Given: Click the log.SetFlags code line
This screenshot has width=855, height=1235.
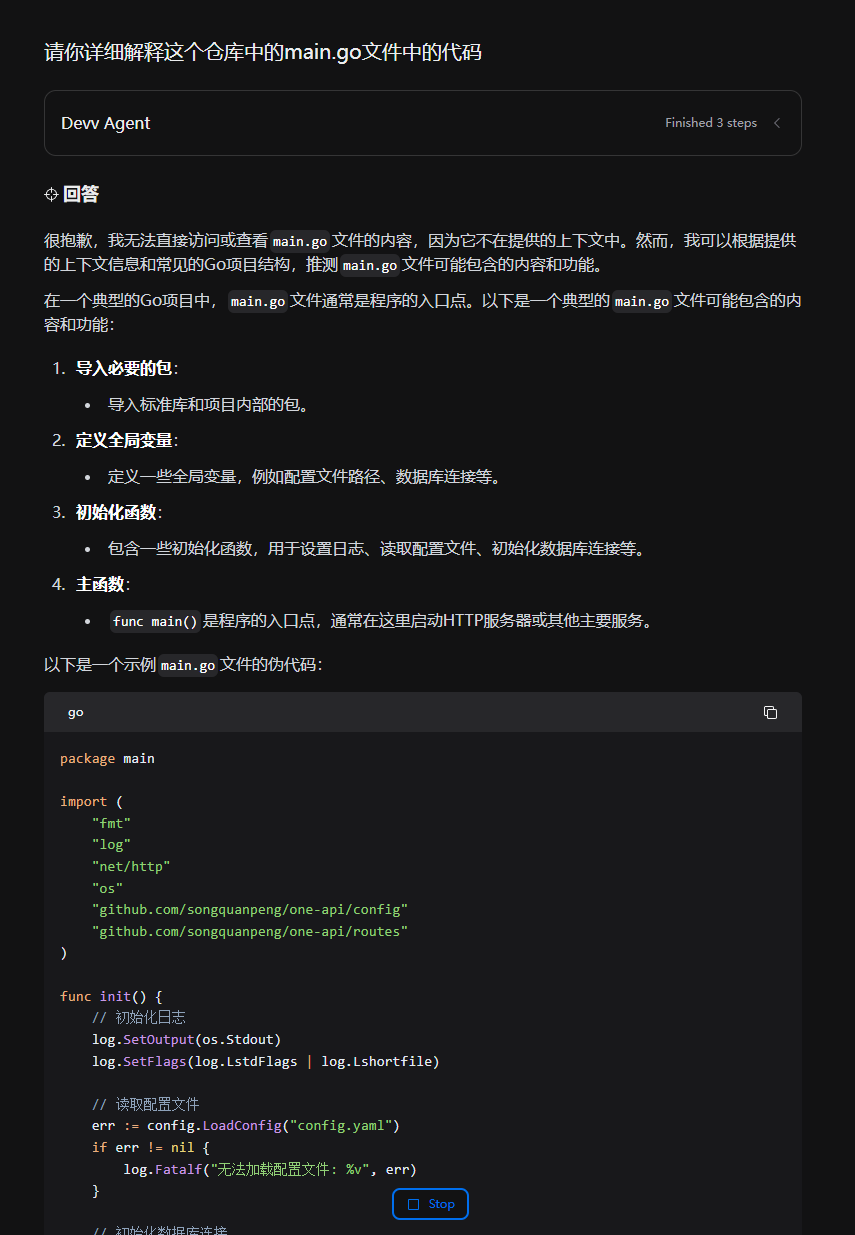Looking at the screenshot, I should 265,1061.
